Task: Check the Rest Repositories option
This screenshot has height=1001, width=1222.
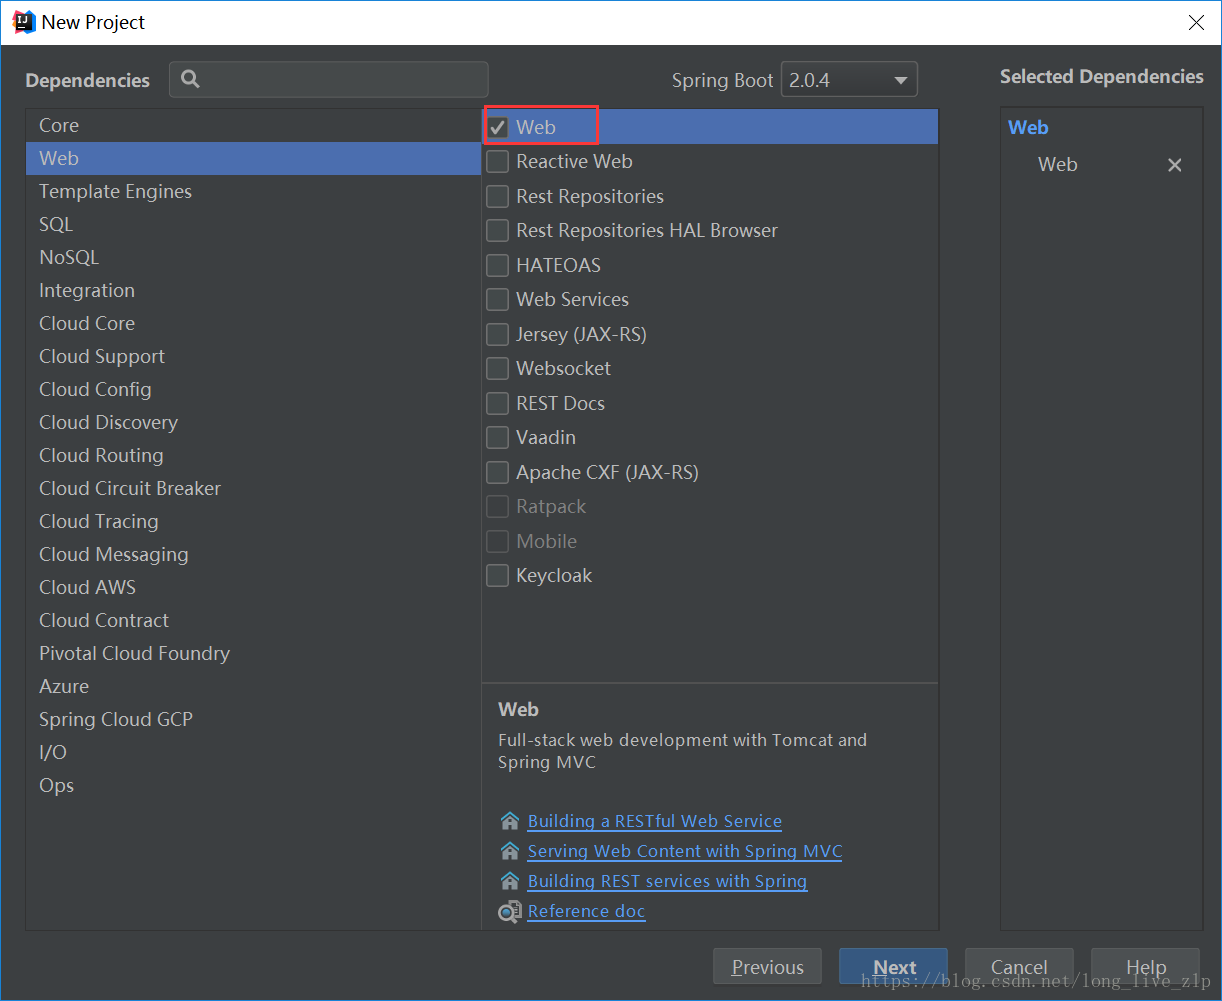Action: click(x=497, y=196)
